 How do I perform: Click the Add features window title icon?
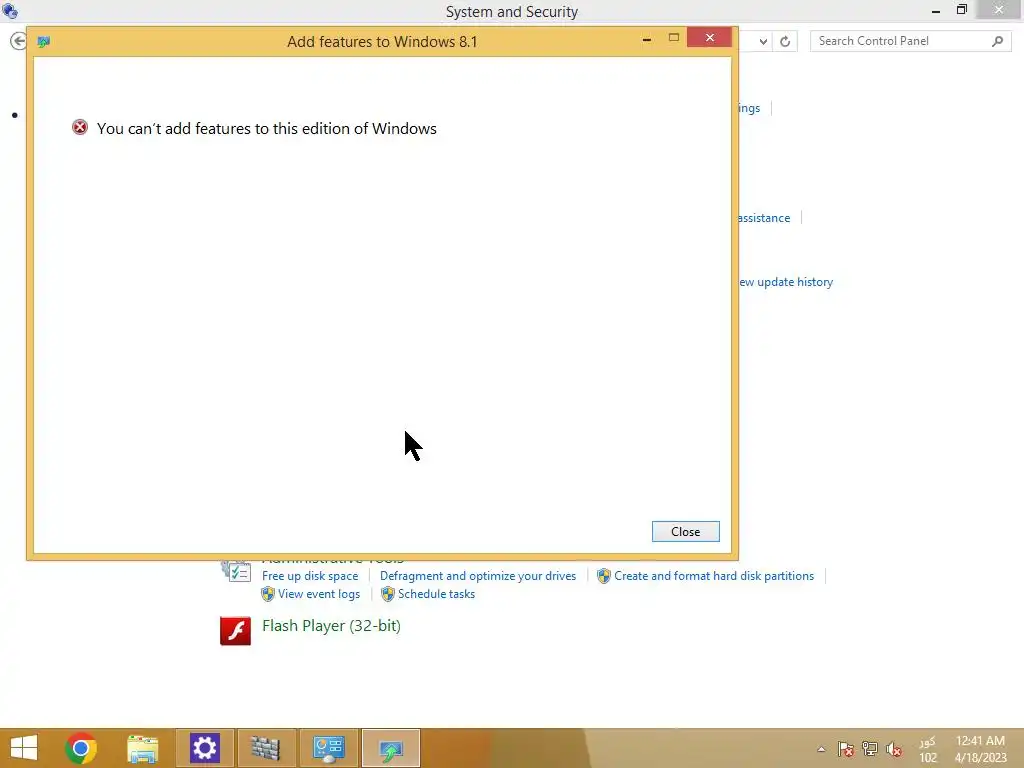pos(44,42)
